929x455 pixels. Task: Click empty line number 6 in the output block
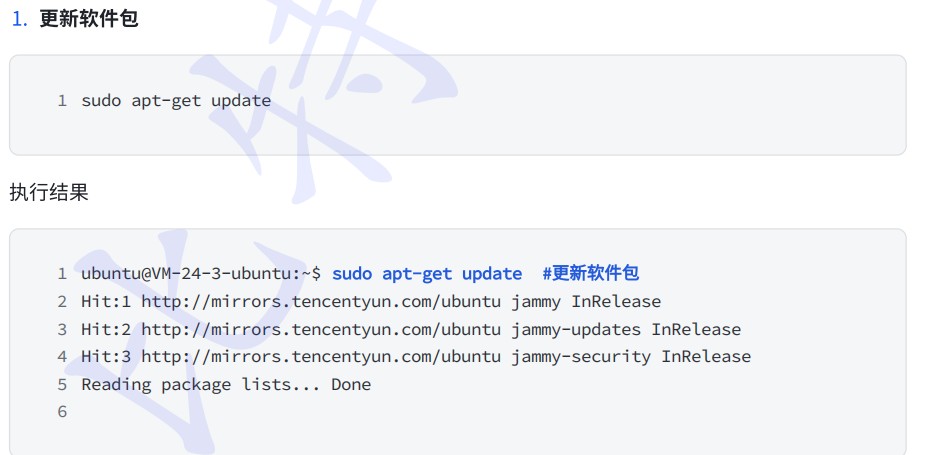[x=62, y=412]
